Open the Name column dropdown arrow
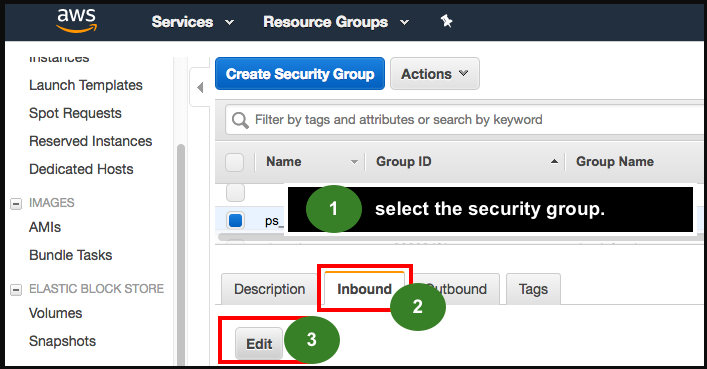This screenshot has width=707, height=369. 354,162
